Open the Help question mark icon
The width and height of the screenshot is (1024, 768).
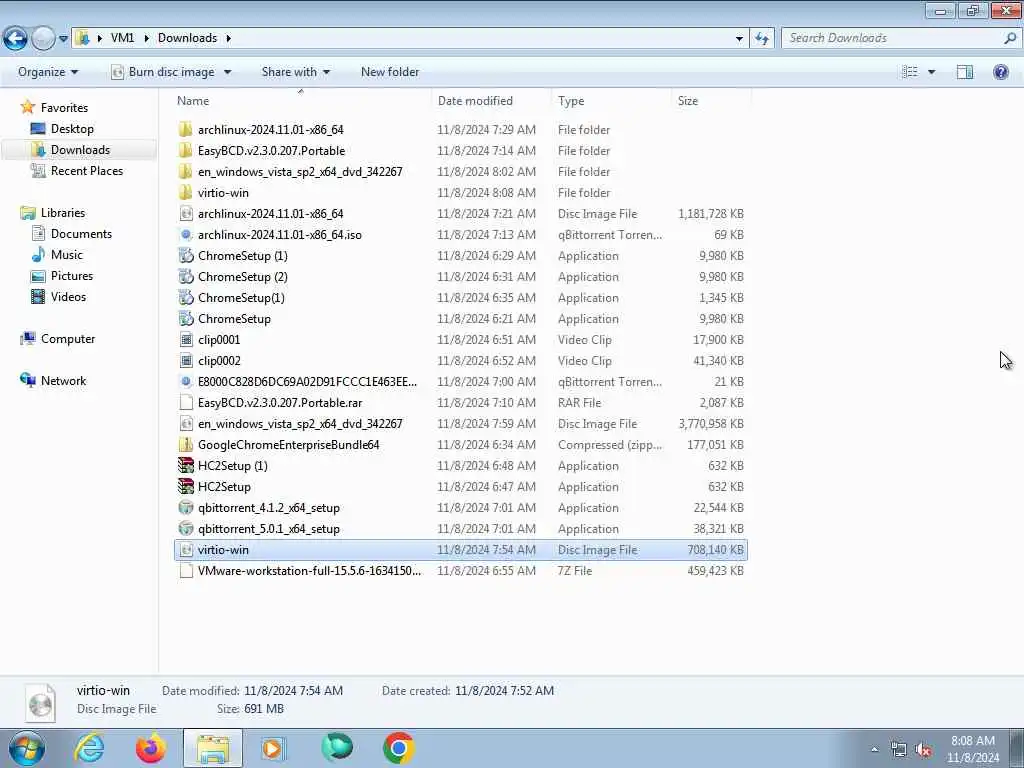(x=1000, y=72)
